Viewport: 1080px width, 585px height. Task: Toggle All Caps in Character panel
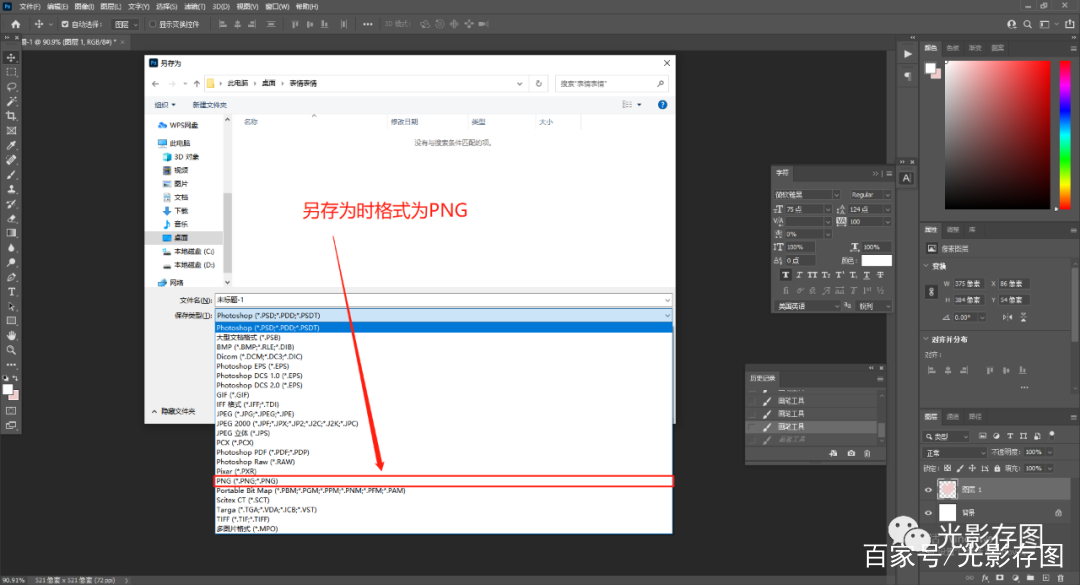pyautogui.click(x=812, y=275)
